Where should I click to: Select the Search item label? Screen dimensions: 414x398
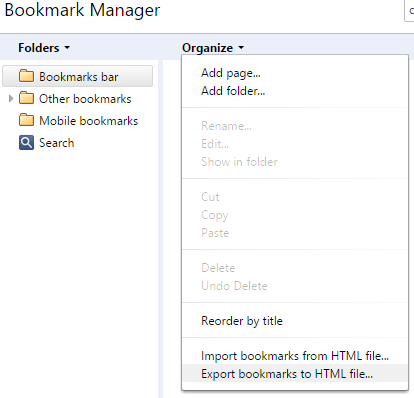pos(57,143)
